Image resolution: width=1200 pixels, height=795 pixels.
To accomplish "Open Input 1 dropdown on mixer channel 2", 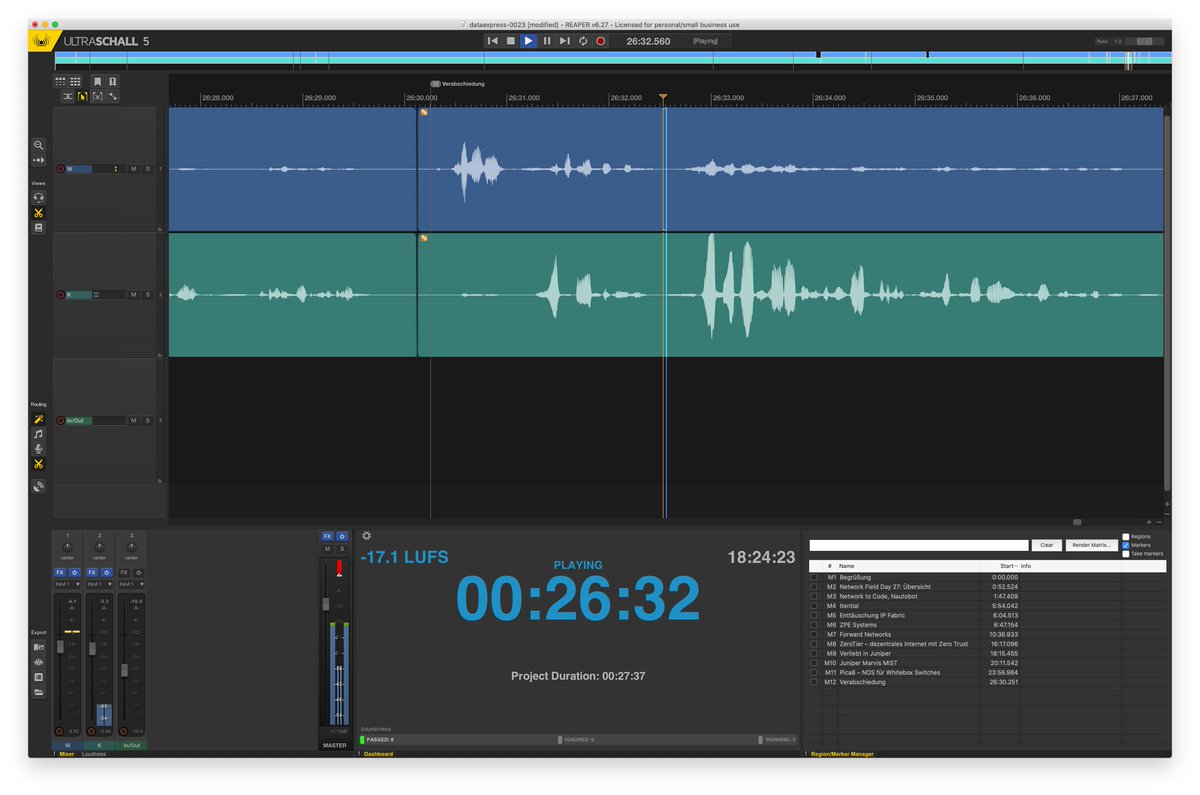I will tap(99, 584).
